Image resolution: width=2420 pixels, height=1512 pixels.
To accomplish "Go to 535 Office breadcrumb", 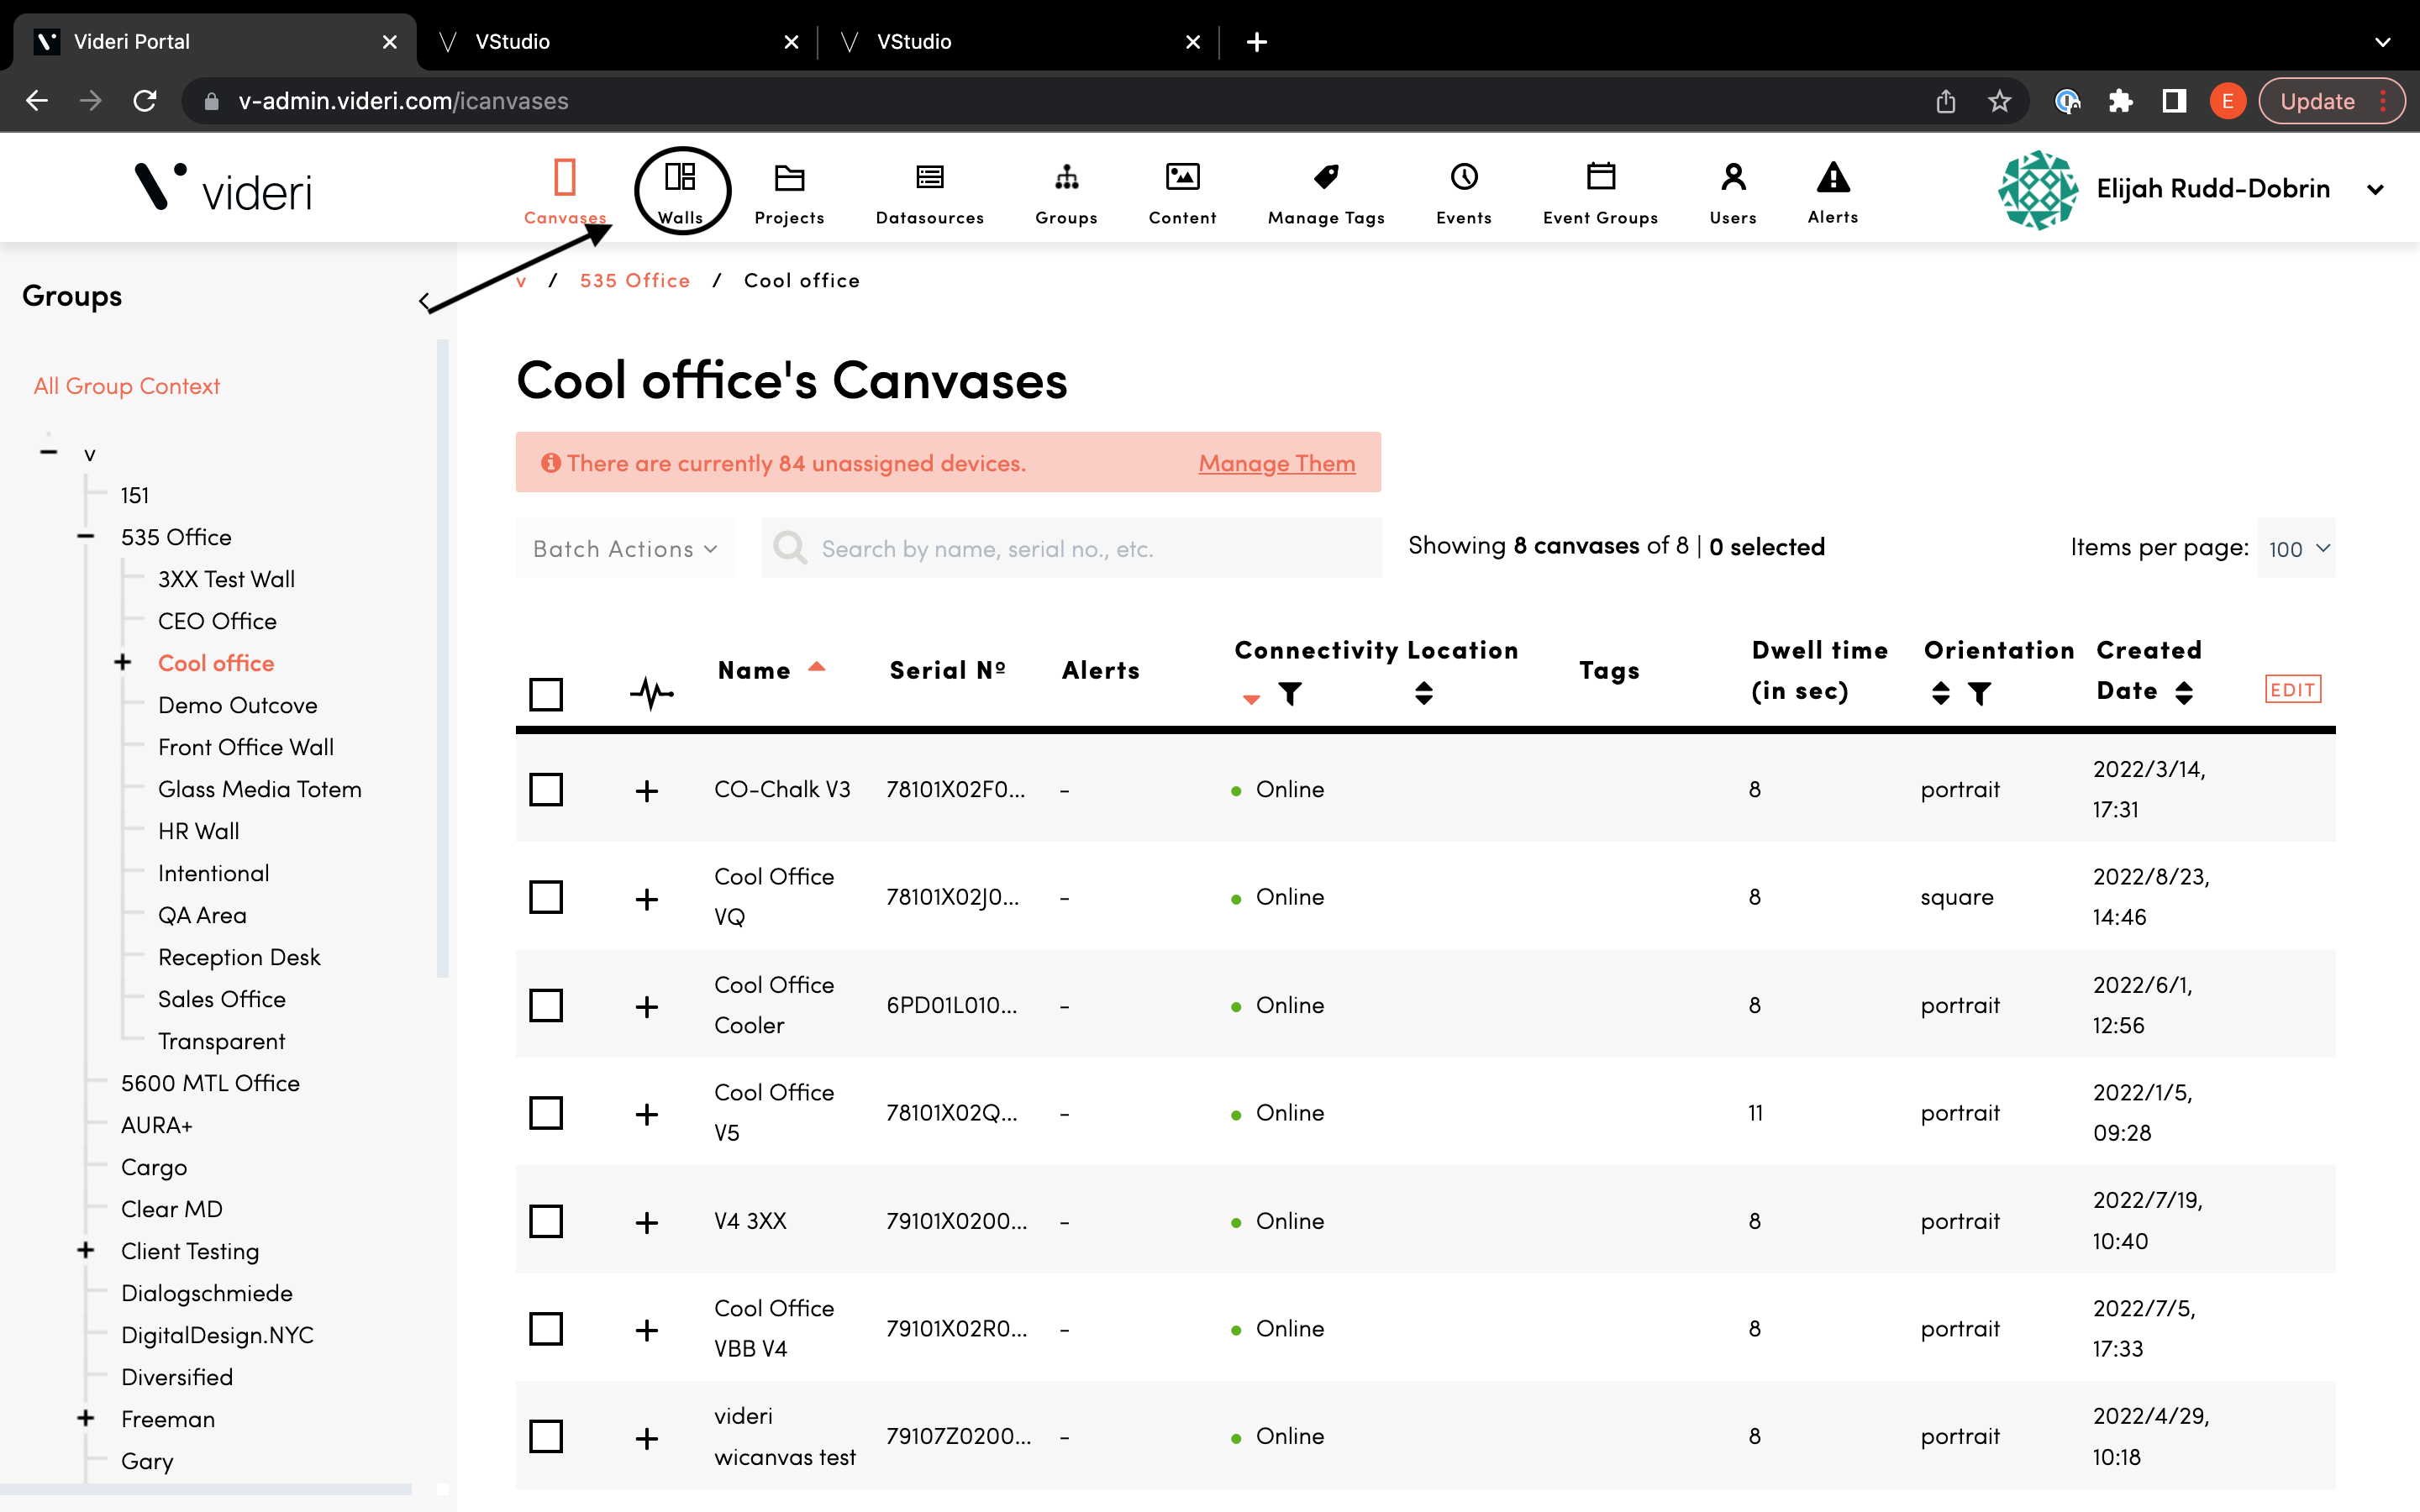I will click(x=635, y=281).
